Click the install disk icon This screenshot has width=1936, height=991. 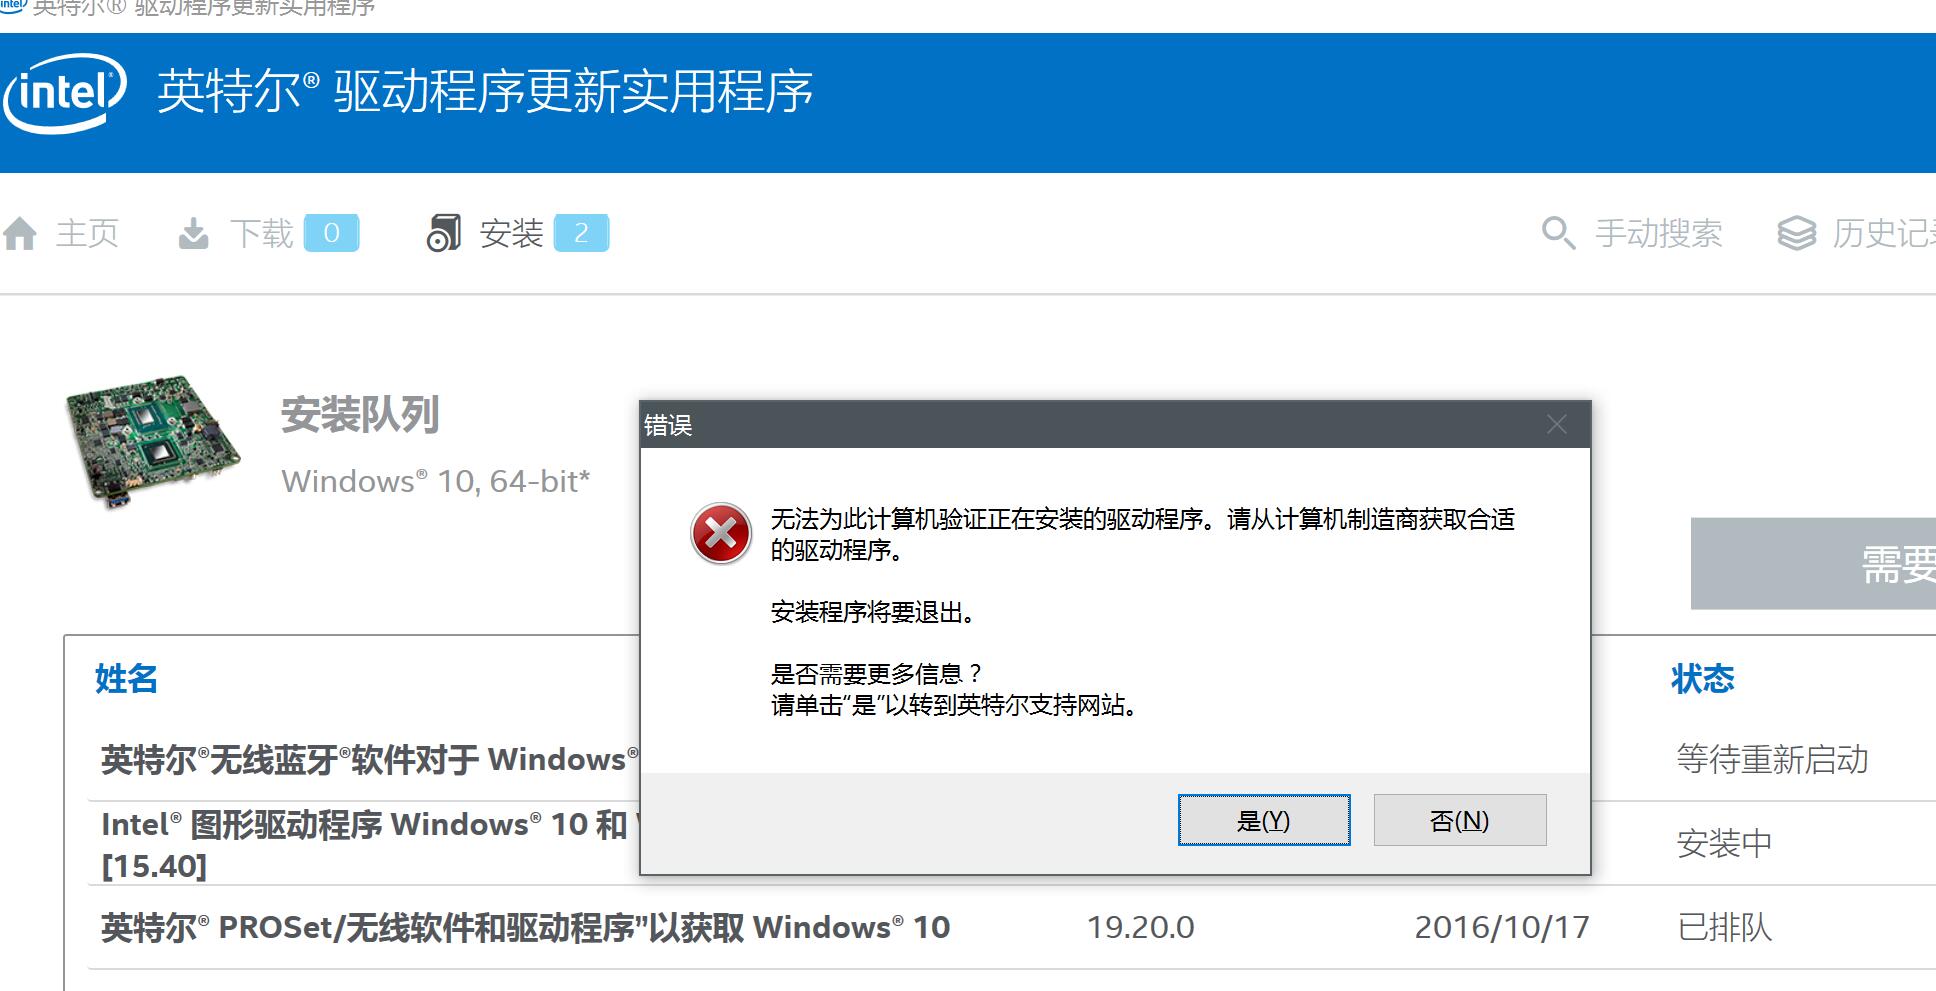[443, 233]
